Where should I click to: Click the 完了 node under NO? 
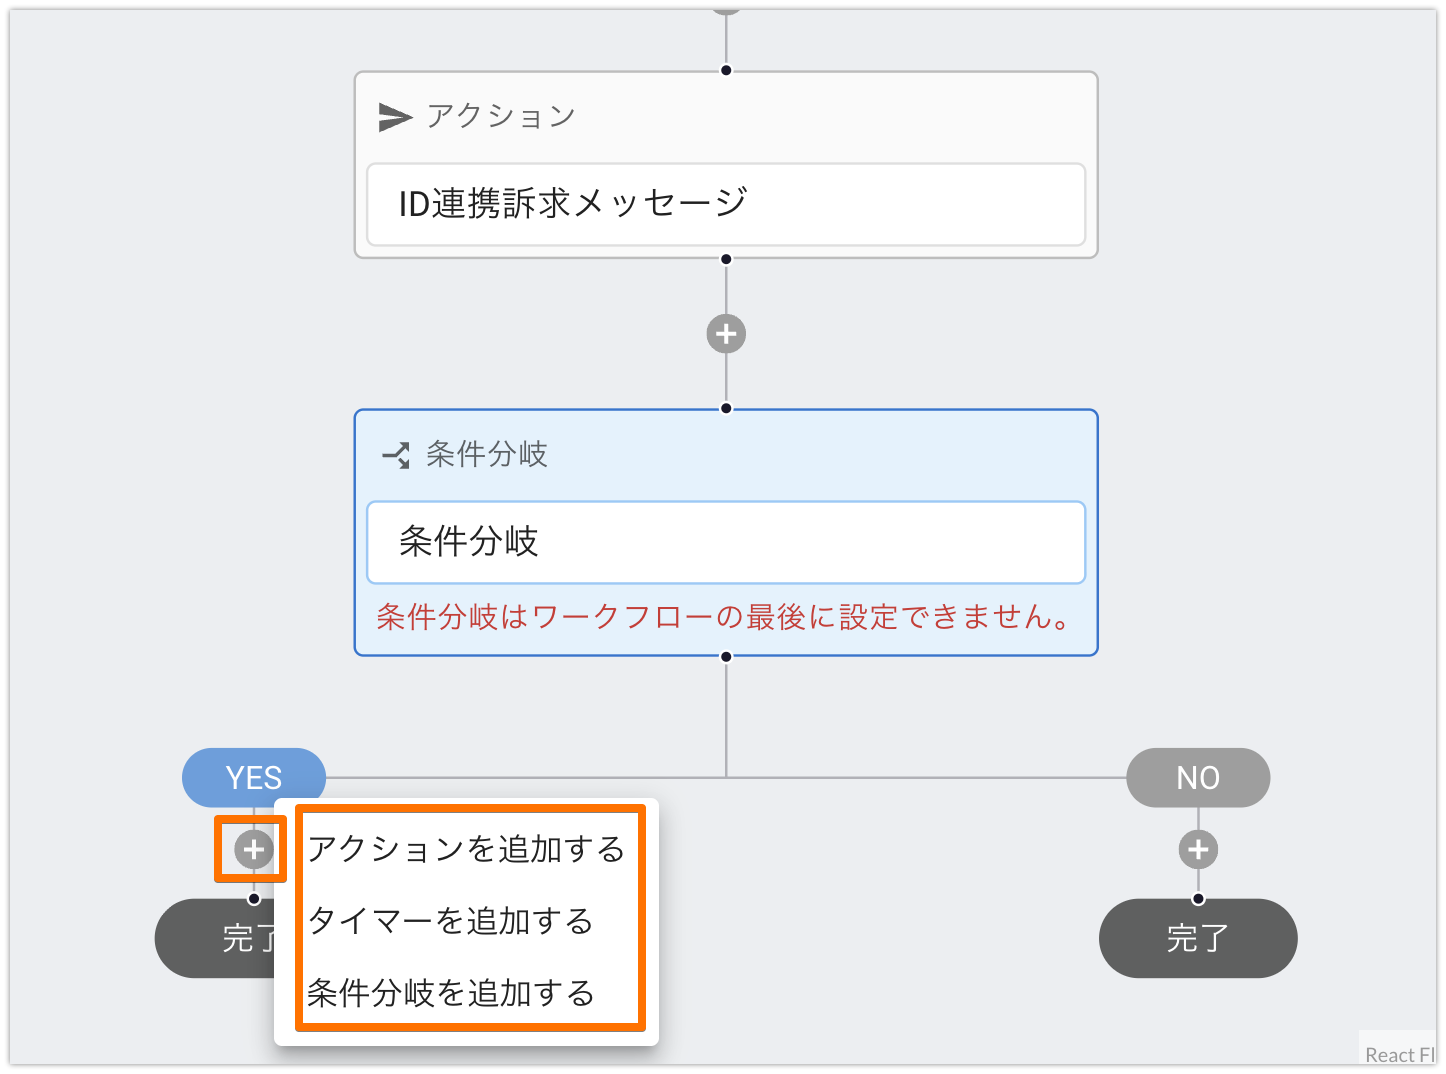[1198, 938]
